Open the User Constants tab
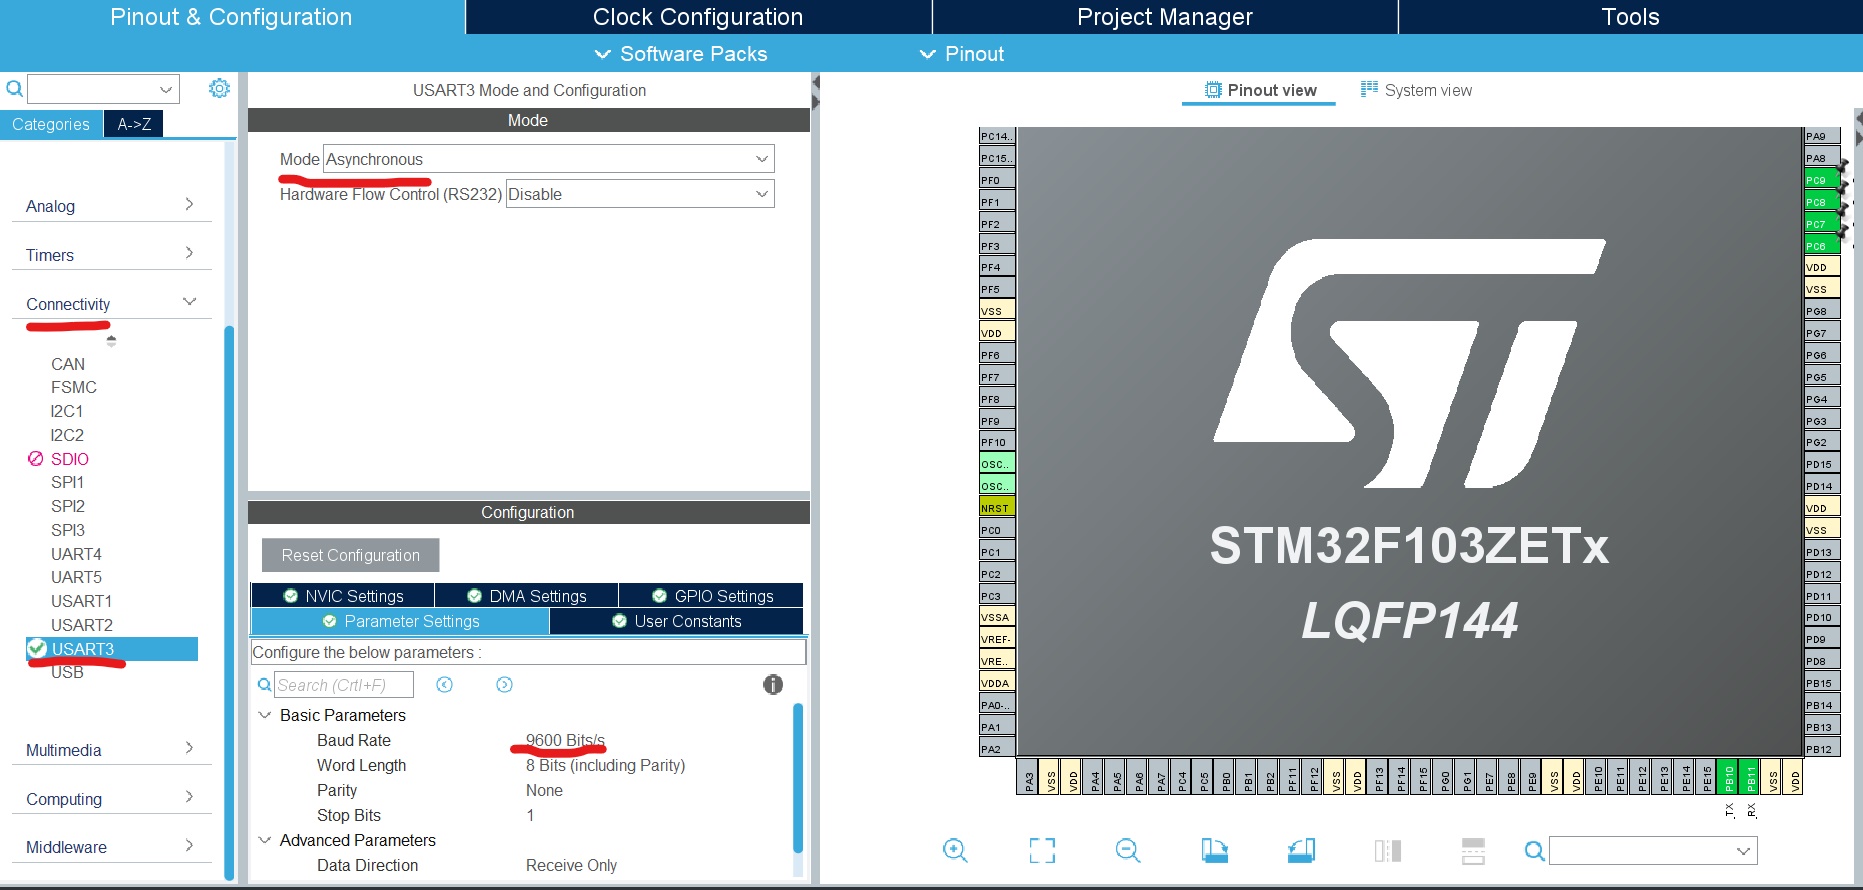 [x=677, y=621]
